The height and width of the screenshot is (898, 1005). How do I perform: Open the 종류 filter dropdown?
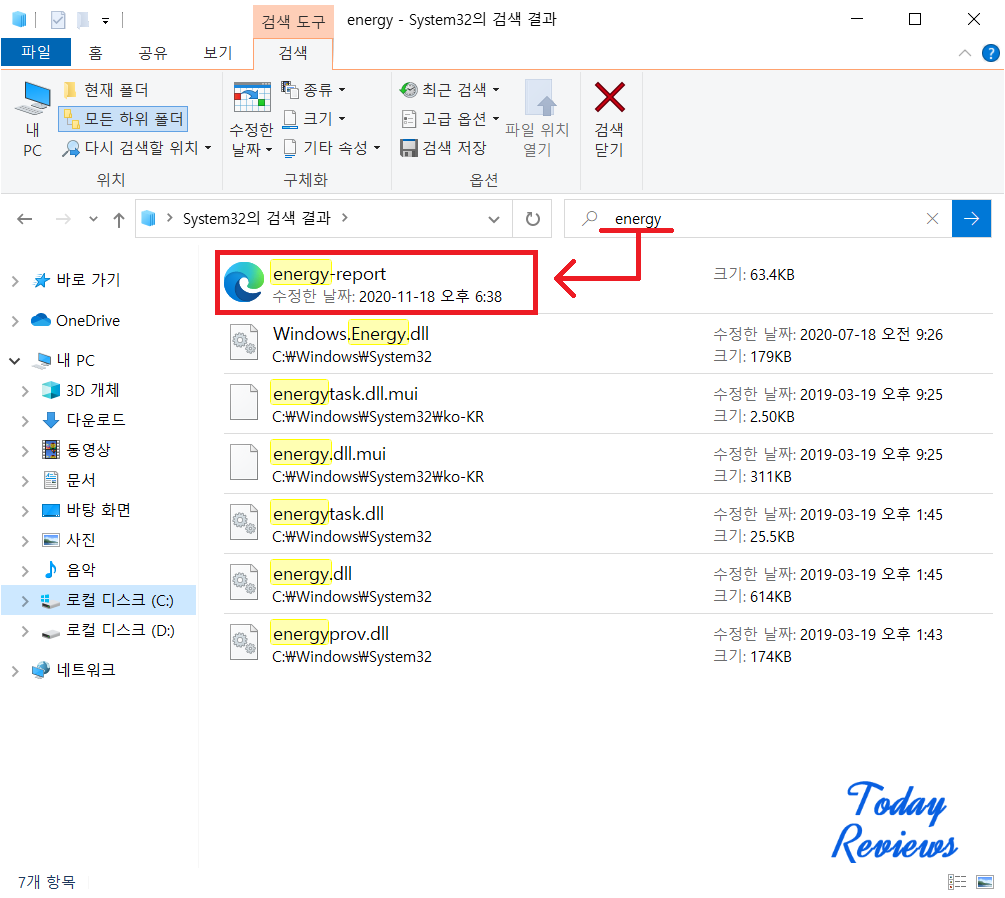tap(314, 90)
